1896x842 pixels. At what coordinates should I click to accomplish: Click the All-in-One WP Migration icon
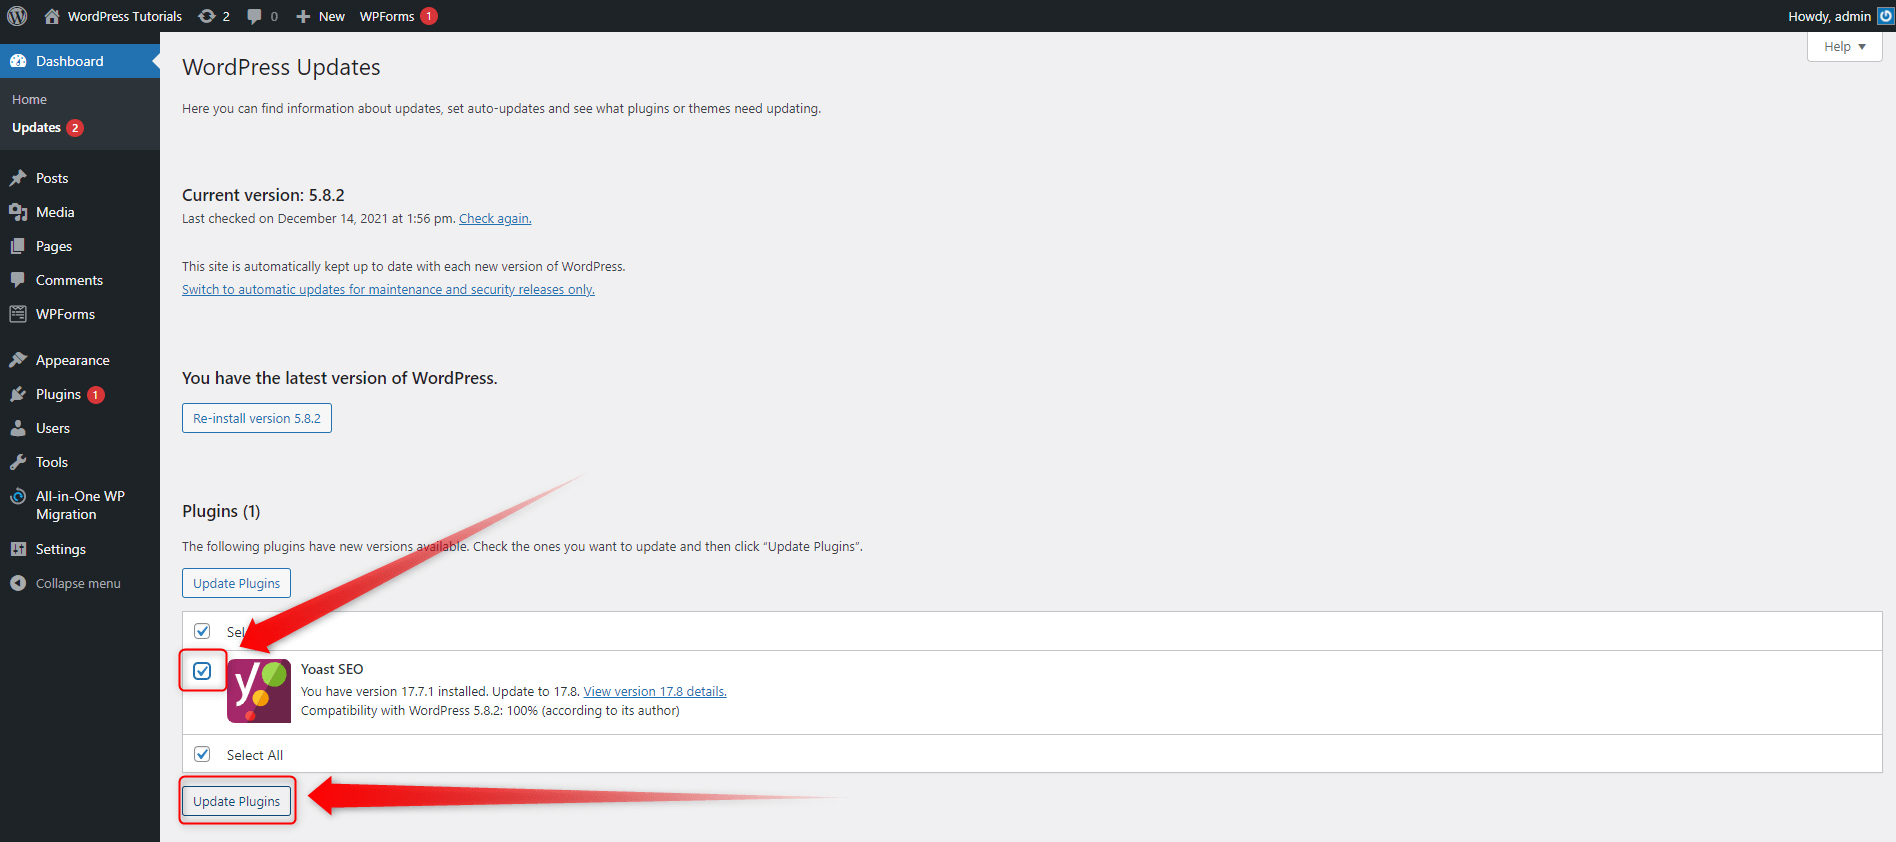[18, 496]
